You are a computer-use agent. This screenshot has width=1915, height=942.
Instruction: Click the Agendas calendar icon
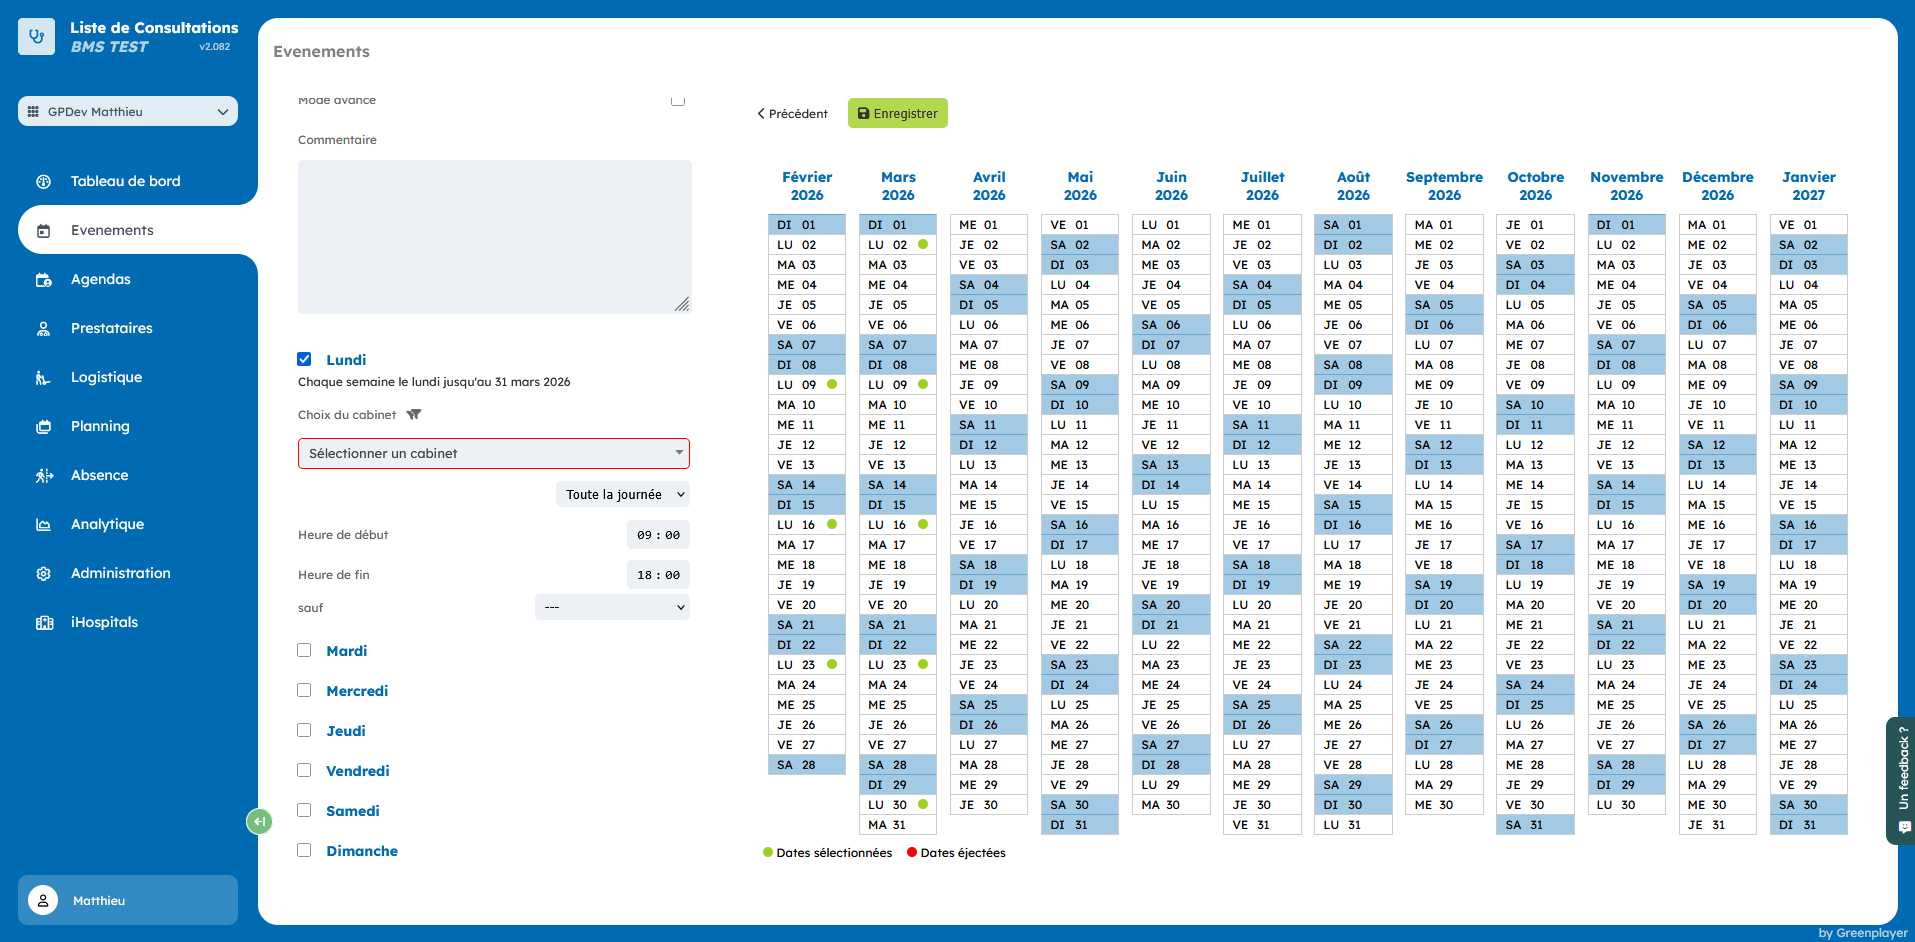(43, 280)
